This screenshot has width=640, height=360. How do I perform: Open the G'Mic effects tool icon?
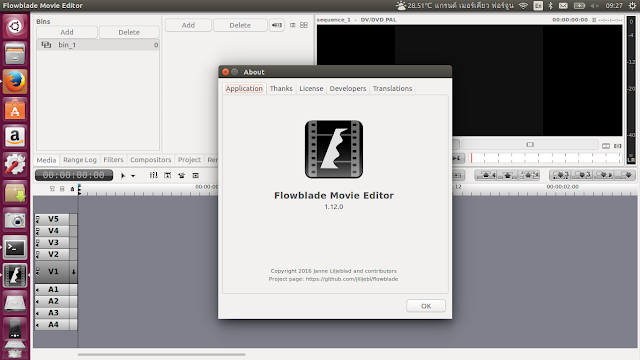[182, 175]
